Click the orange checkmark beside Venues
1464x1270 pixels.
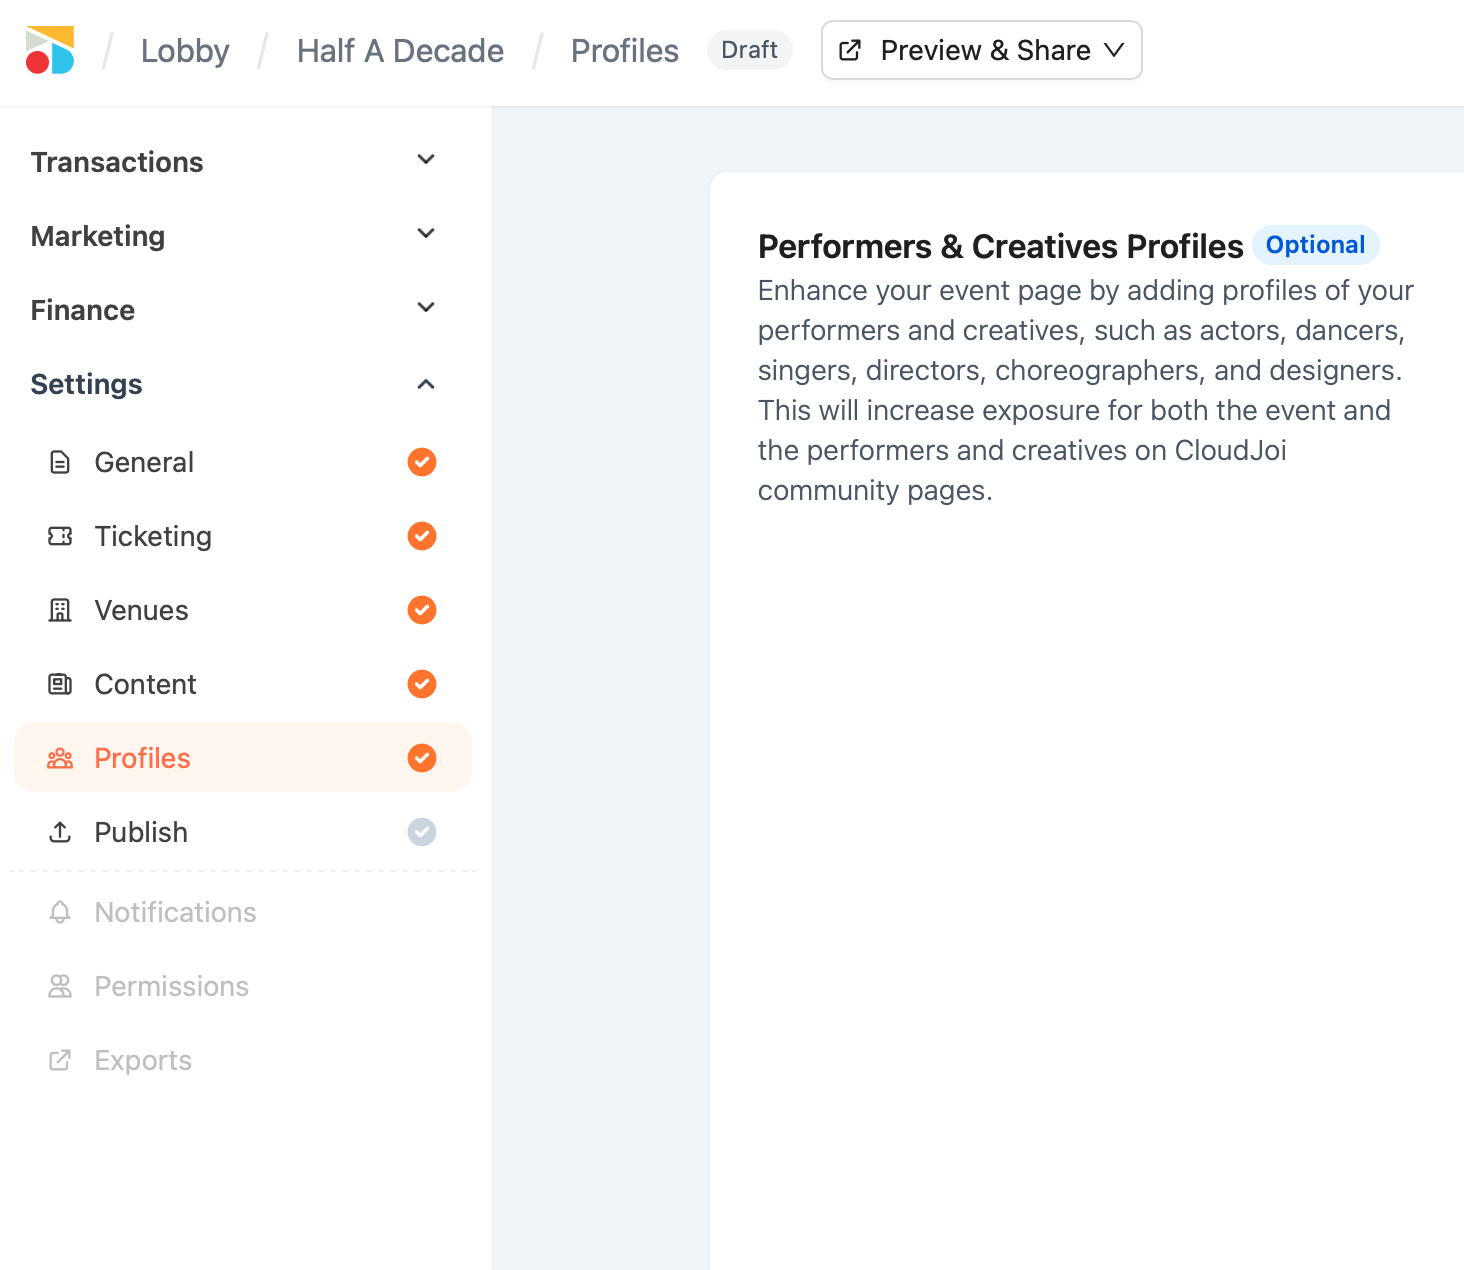422,610
